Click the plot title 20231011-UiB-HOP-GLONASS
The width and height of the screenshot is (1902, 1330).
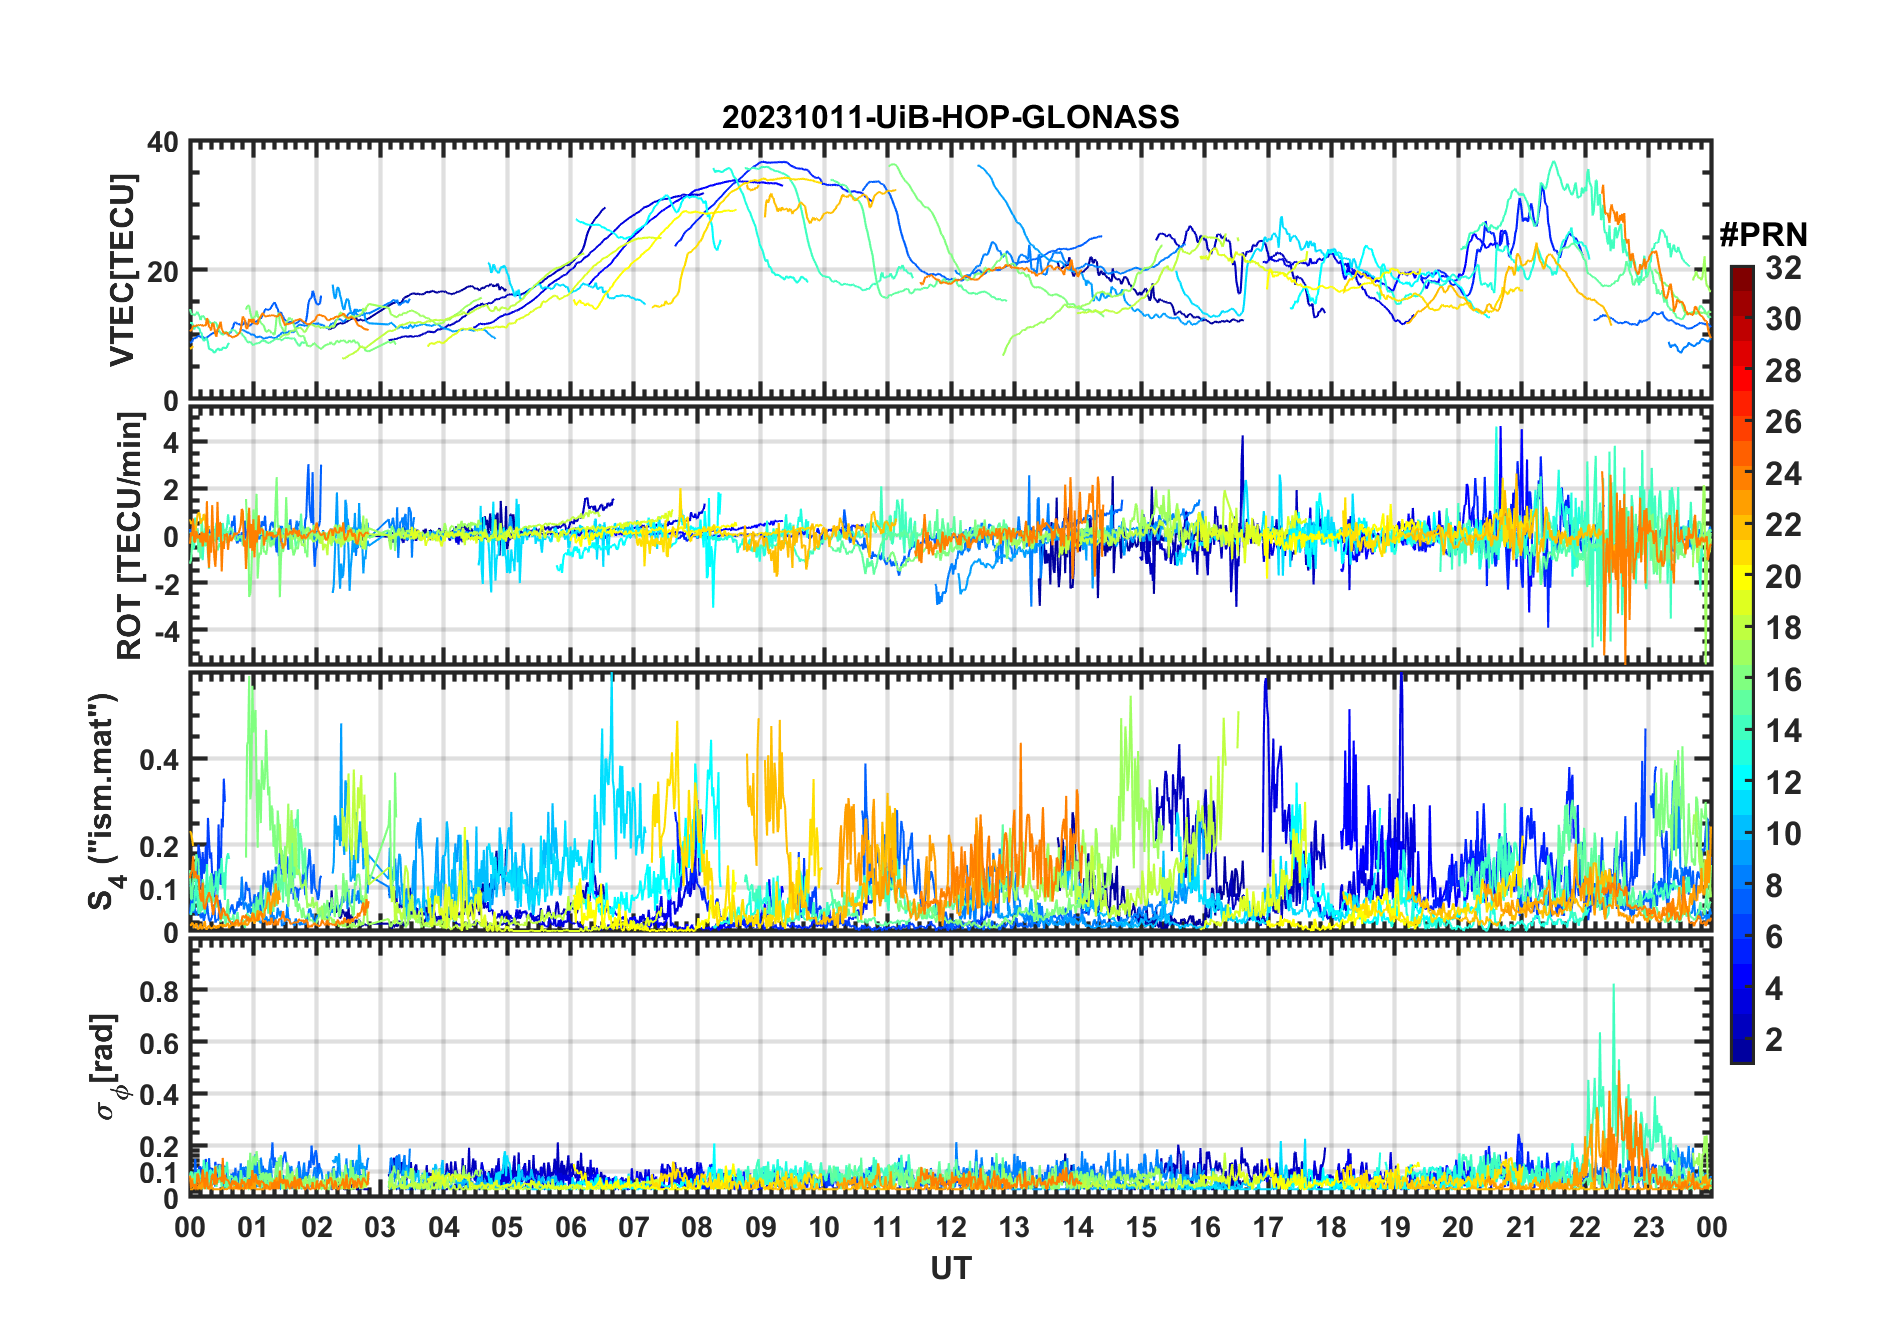(x=950, y=117)
